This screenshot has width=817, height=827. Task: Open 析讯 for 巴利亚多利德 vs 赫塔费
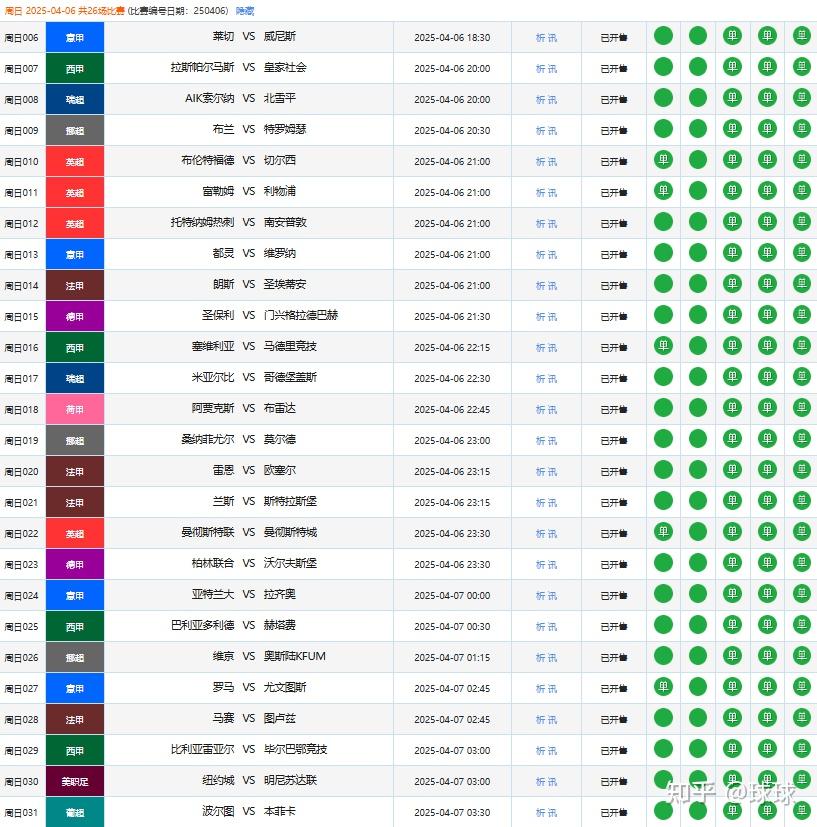(x=546, y=626)
